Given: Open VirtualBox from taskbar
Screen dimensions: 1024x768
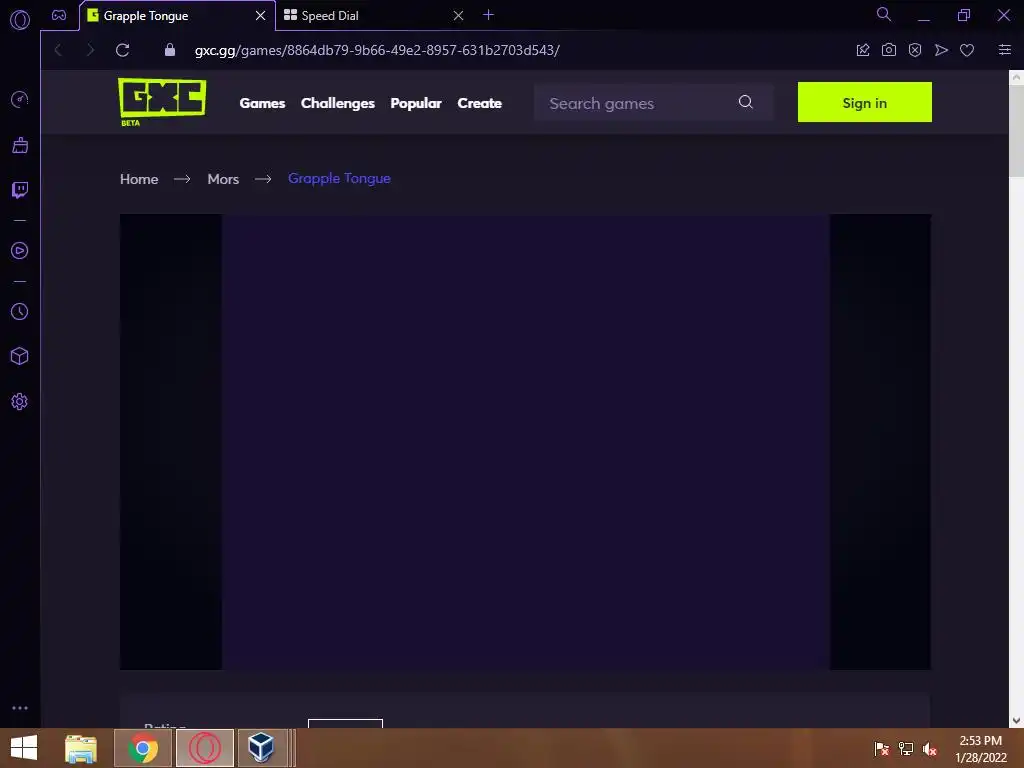Looking at the screenshot, I should tap(261, 748).
